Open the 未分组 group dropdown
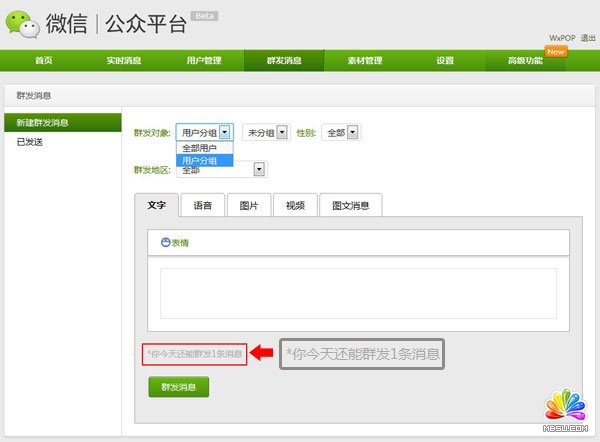600x442 pixels. pos(282,132)
